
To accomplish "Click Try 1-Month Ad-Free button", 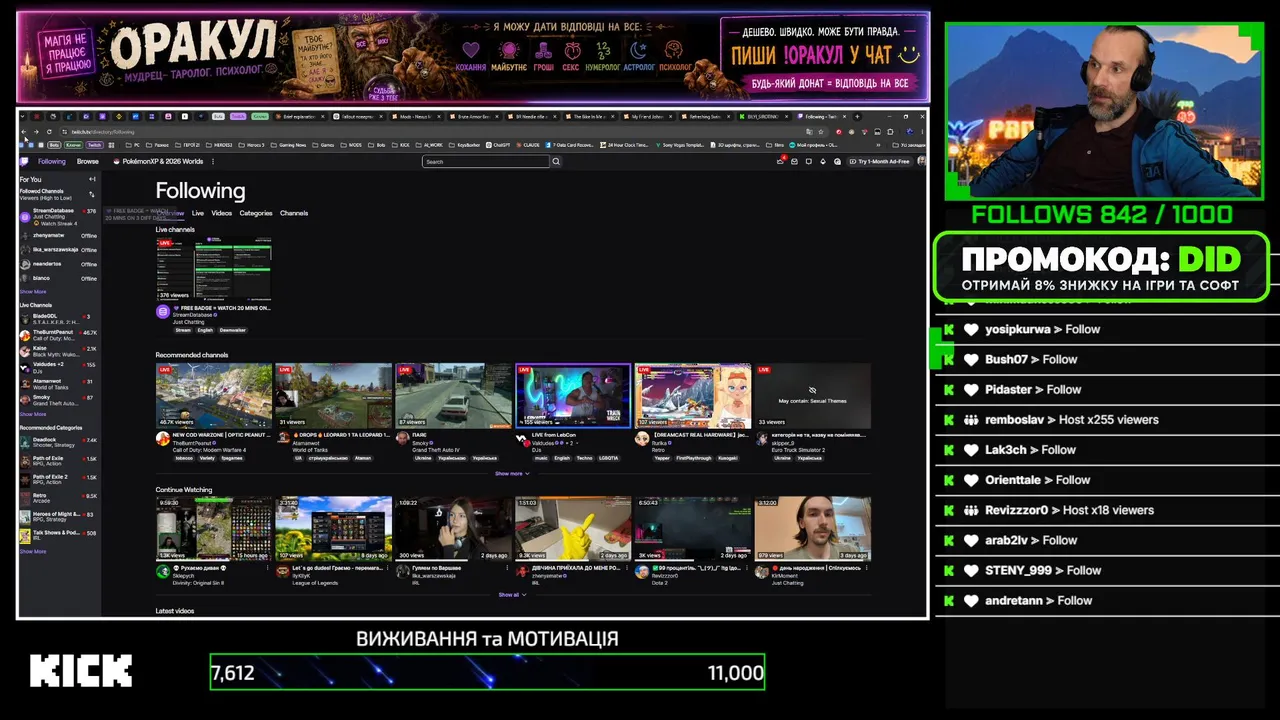I will pyautogui.click(x=880, y=161).
